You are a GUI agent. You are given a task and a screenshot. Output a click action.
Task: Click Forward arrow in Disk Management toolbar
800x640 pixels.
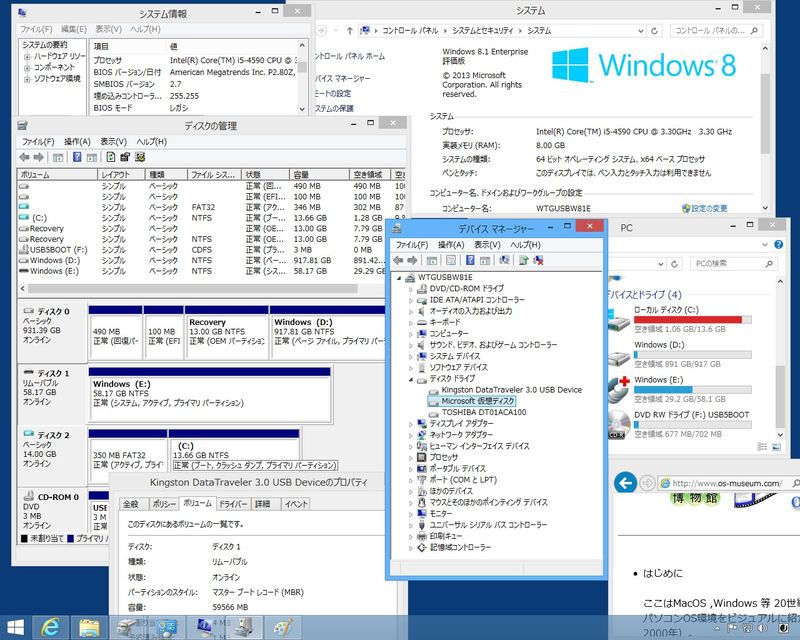(x=39, y=157)
